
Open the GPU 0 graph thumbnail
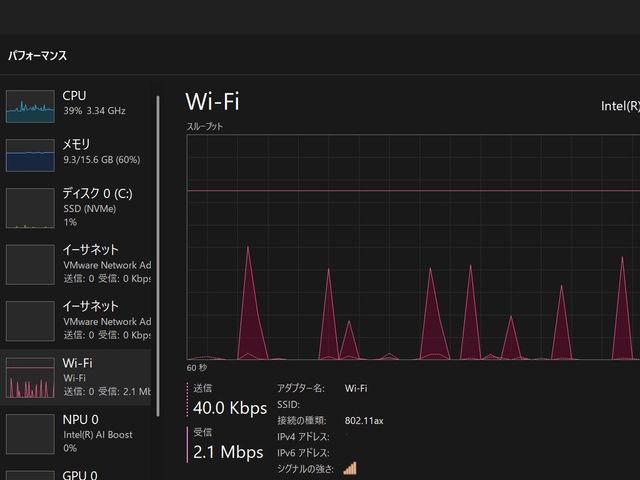pyautogui.click(x=30, y=474)
